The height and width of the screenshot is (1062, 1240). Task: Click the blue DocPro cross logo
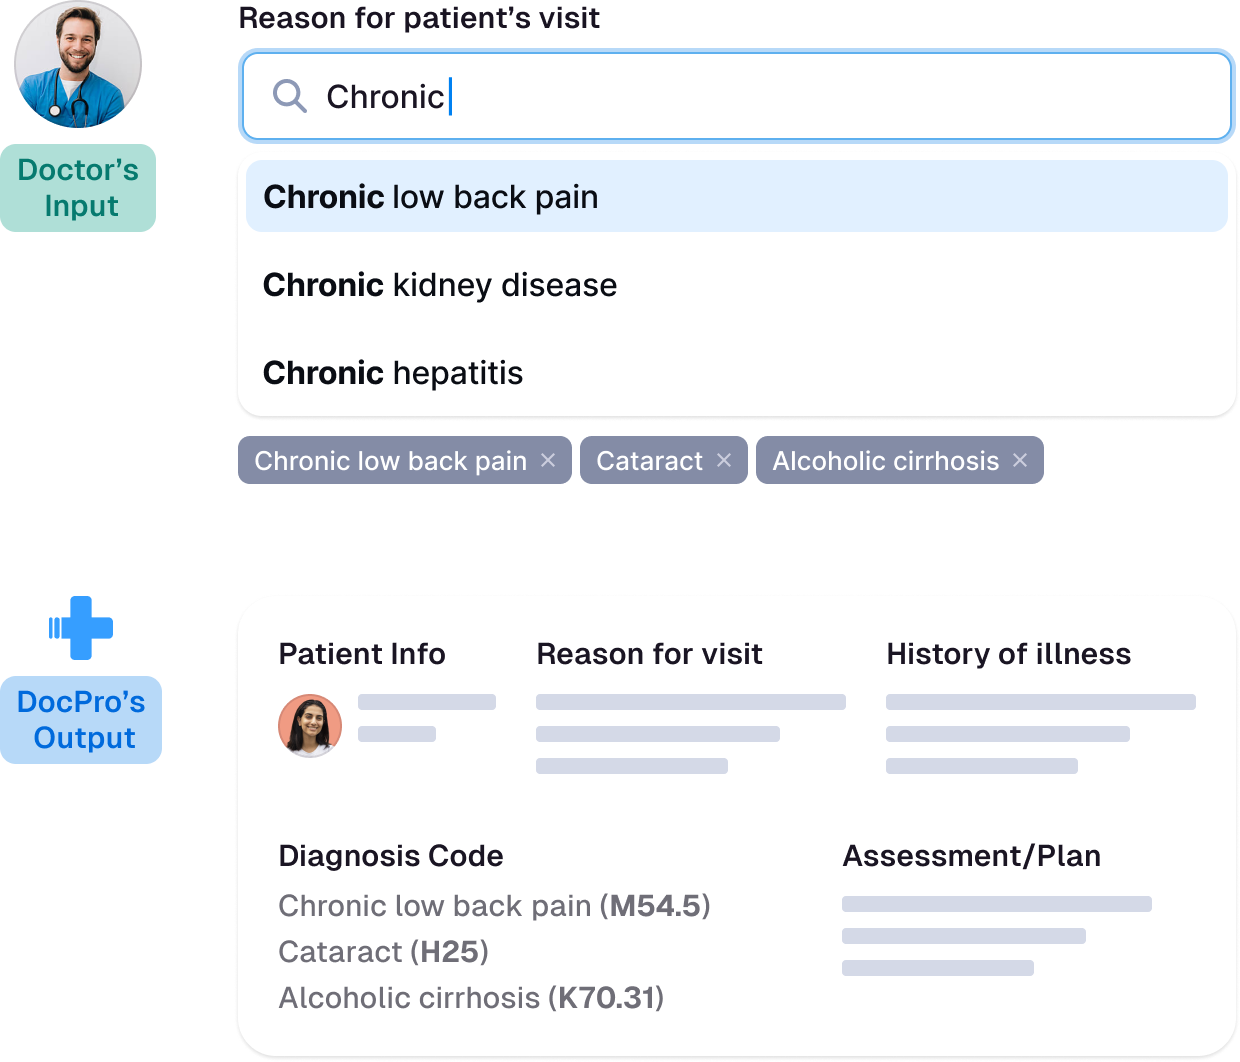tap(81, 628)
